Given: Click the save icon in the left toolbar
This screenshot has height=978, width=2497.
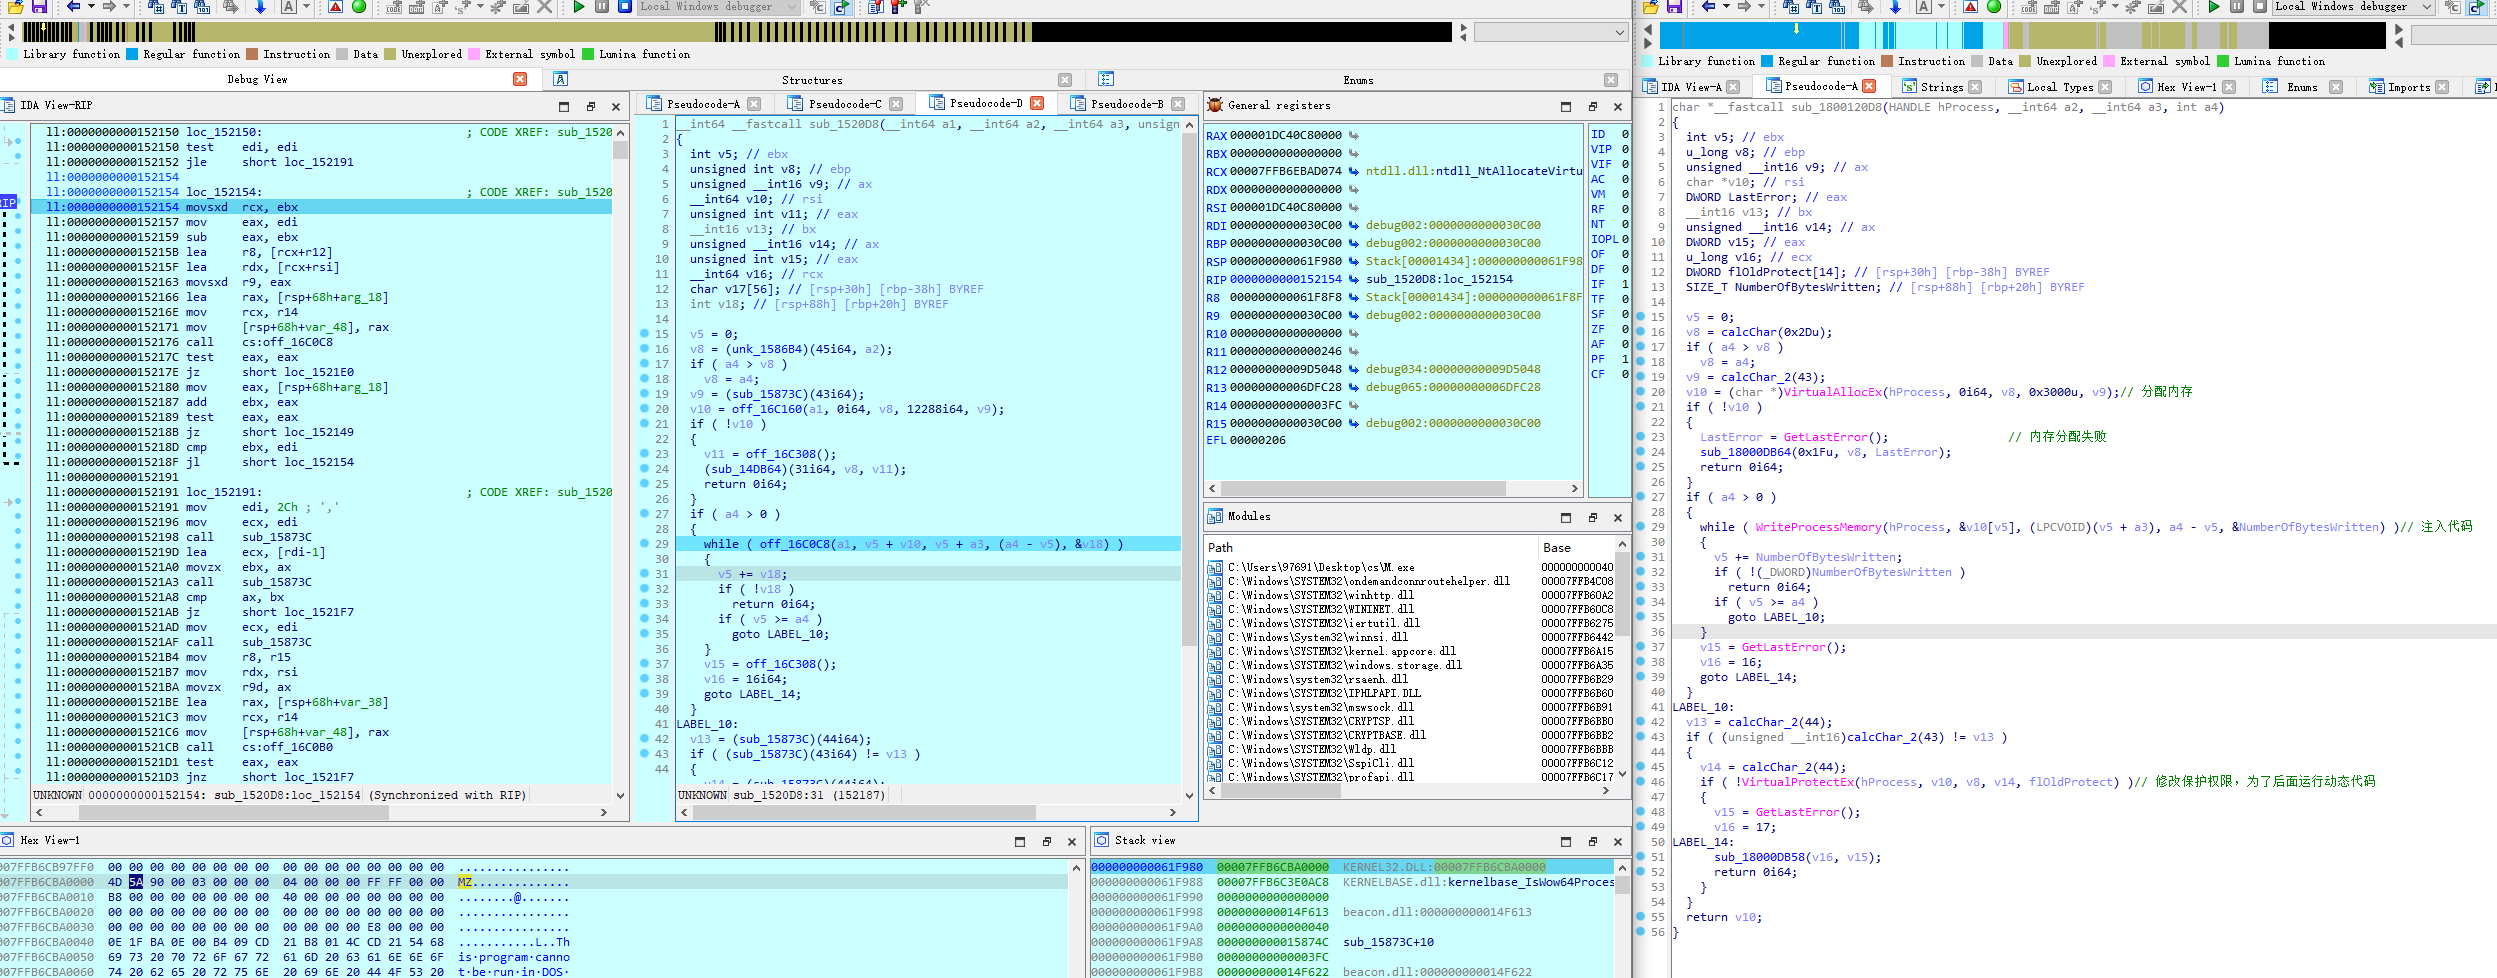Looking at the screenshot, I should tap(39, 7).
